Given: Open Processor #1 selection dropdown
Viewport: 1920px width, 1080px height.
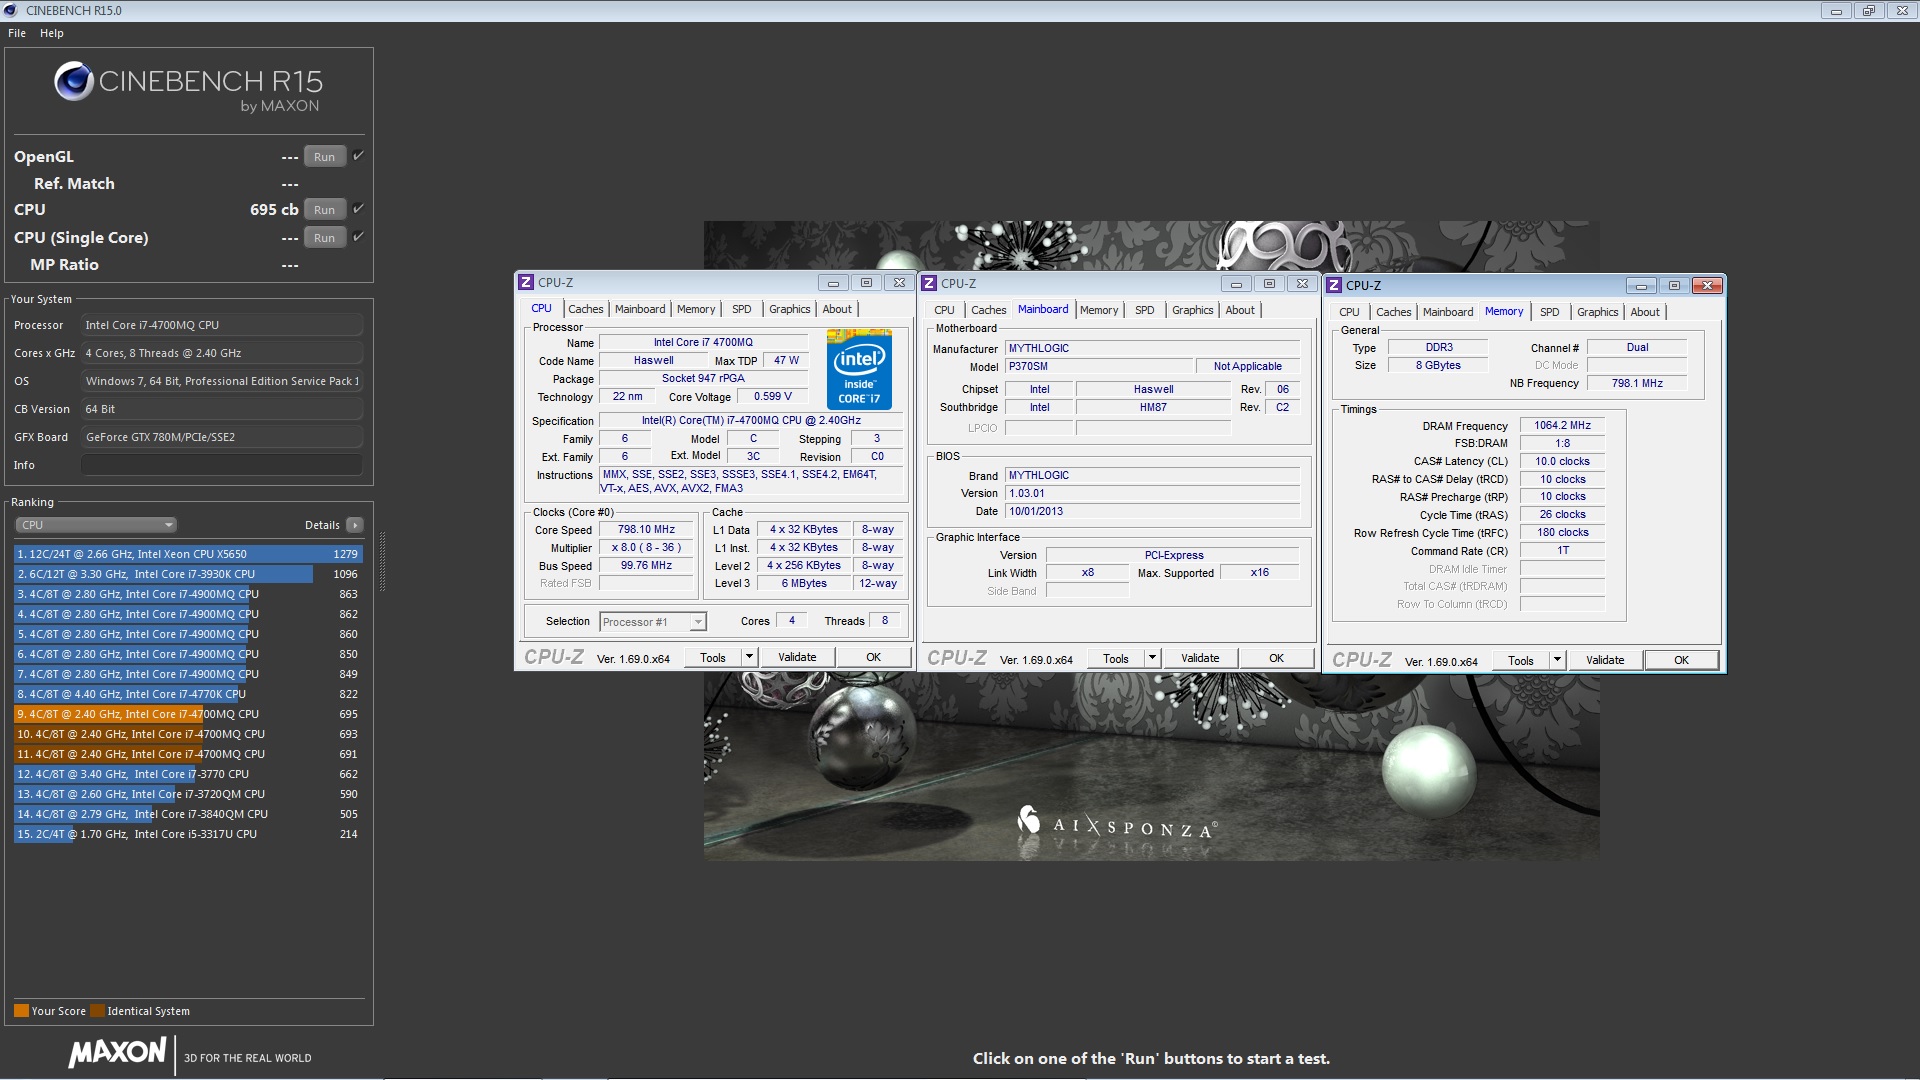Looking at the screenshot, I should point(652,622).
